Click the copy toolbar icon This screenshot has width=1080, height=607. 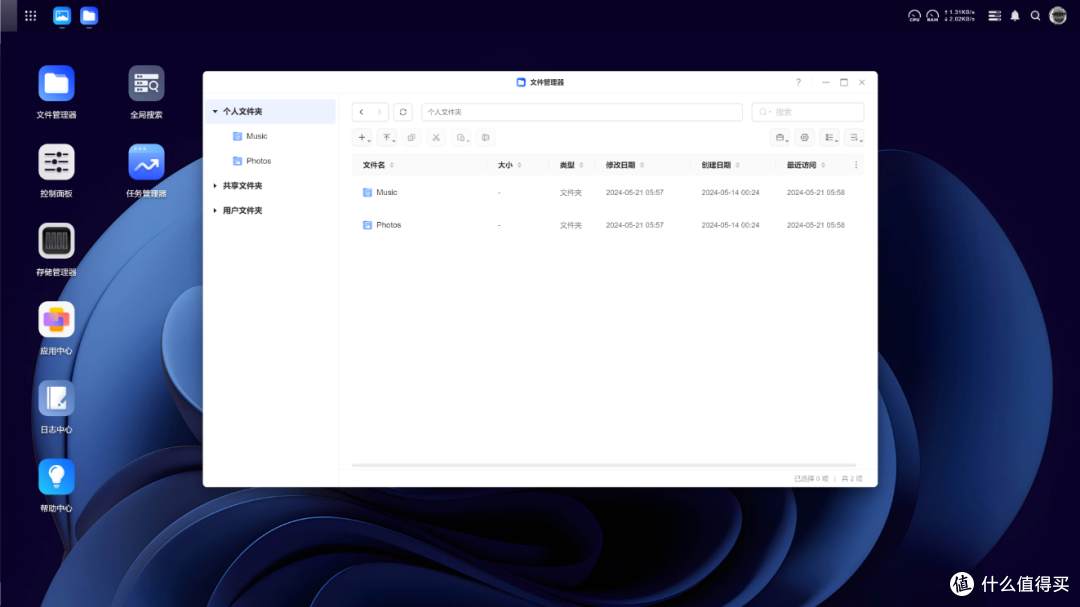tap(411, 138)
